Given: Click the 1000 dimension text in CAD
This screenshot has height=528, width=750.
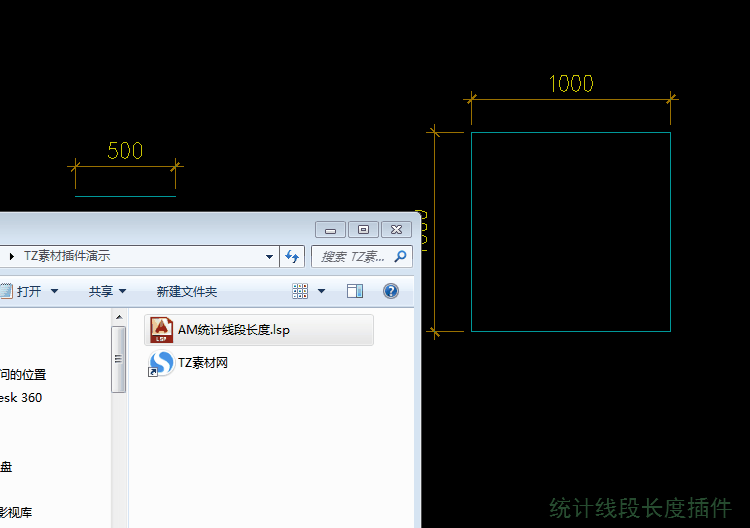Looking at the screenshot, I should (571, 84).
